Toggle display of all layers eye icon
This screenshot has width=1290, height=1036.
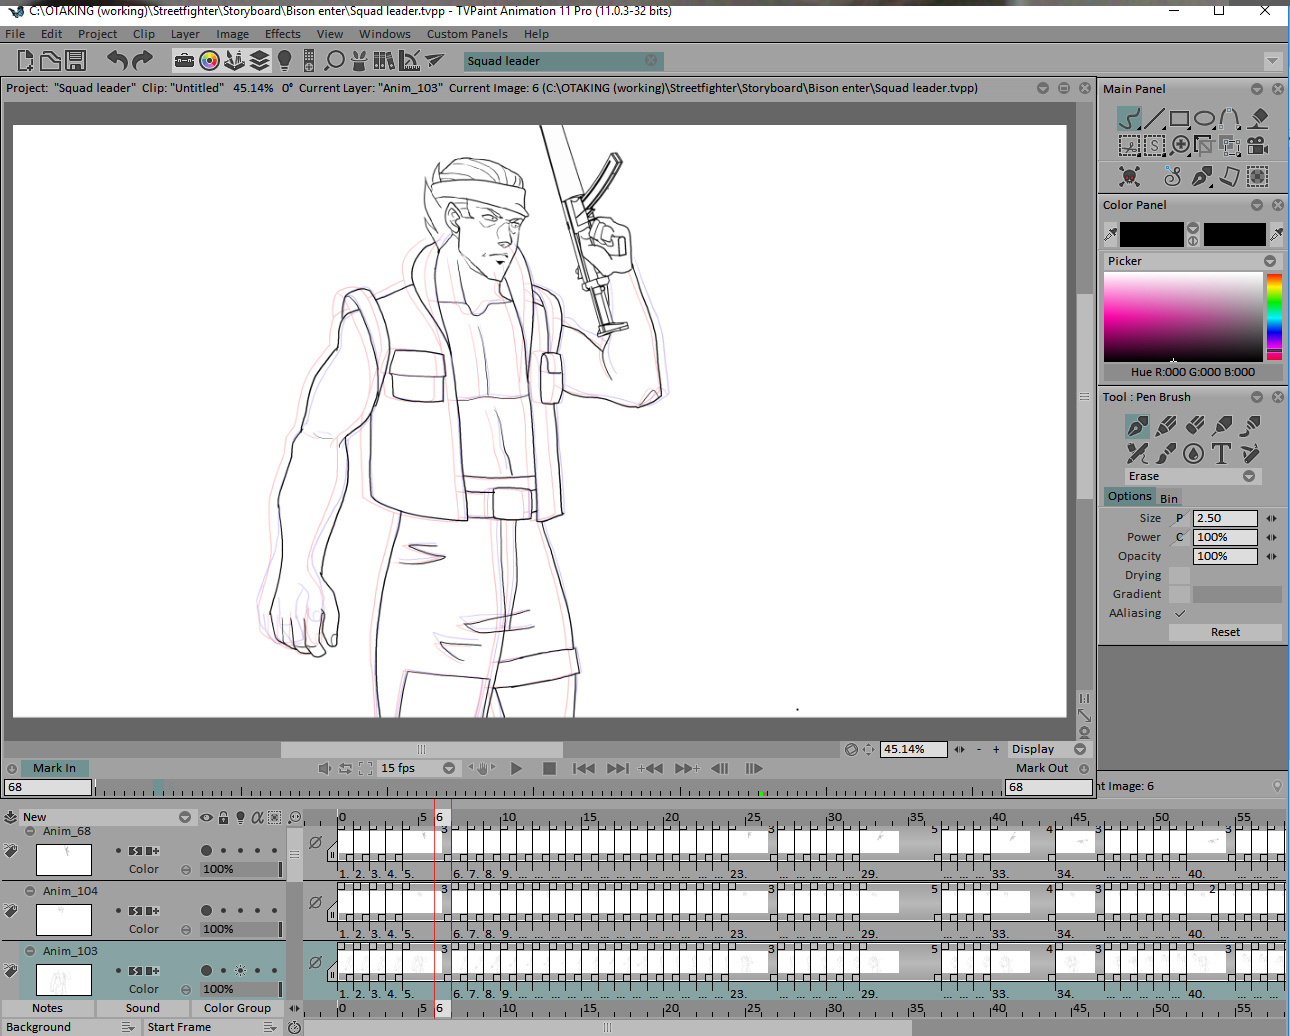pyautogui.click(x=206, y=817)
